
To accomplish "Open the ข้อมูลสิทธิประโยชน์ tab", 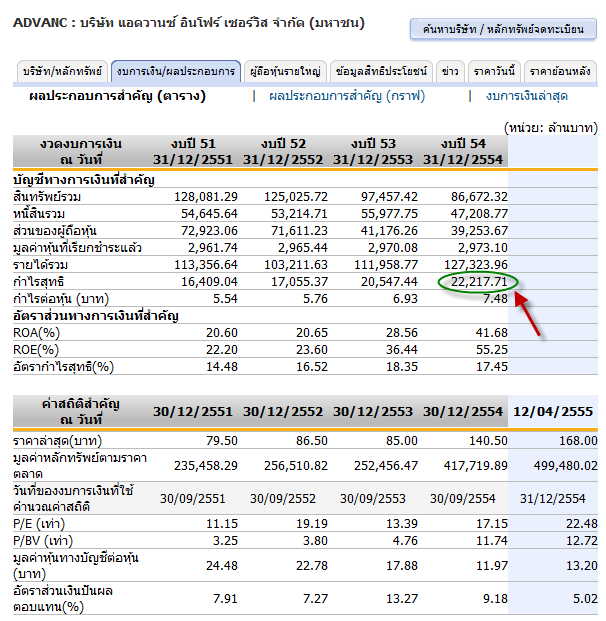I will pos(381,71).
